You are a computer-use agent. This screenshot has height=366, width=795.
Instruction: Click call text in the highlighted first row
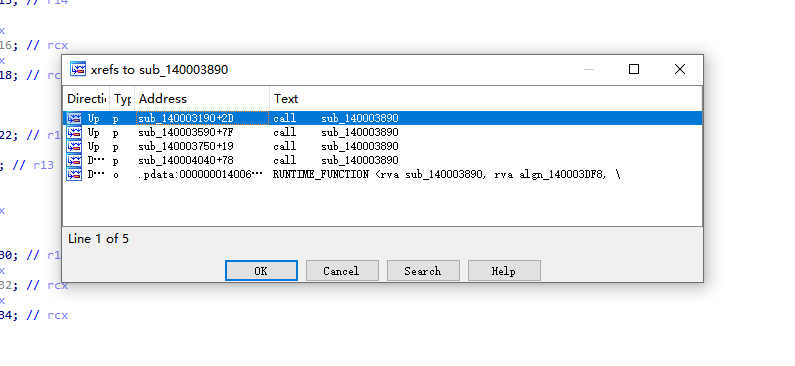[x=336, y=118]
